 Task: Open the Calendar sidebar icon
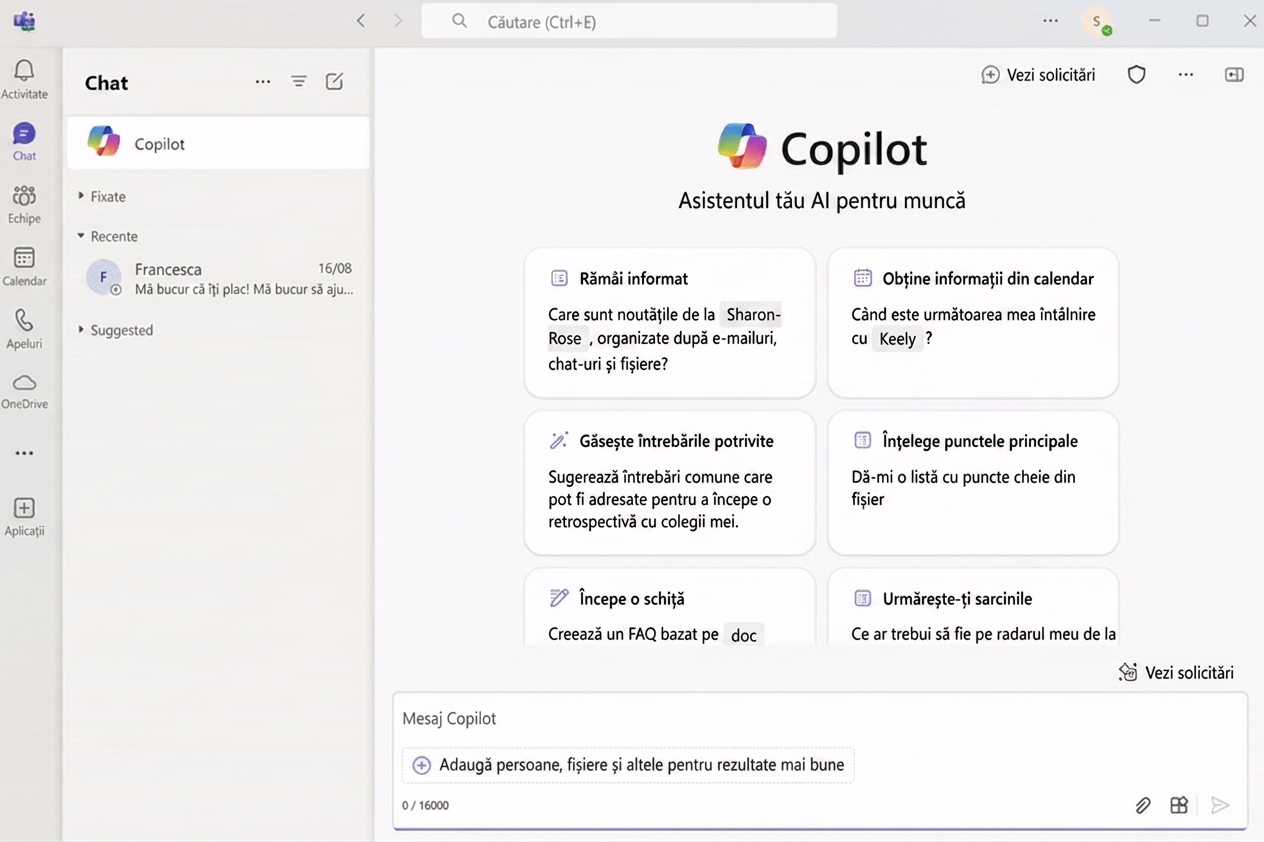coord(24,266)
